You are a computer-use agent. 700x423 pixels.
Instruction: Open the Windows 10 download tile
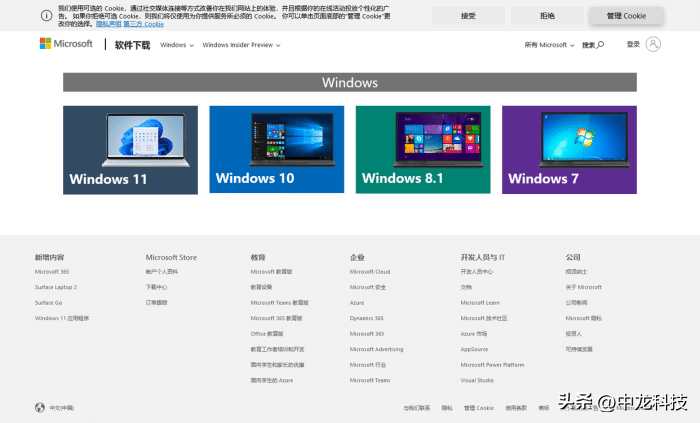tap(277, 149)
